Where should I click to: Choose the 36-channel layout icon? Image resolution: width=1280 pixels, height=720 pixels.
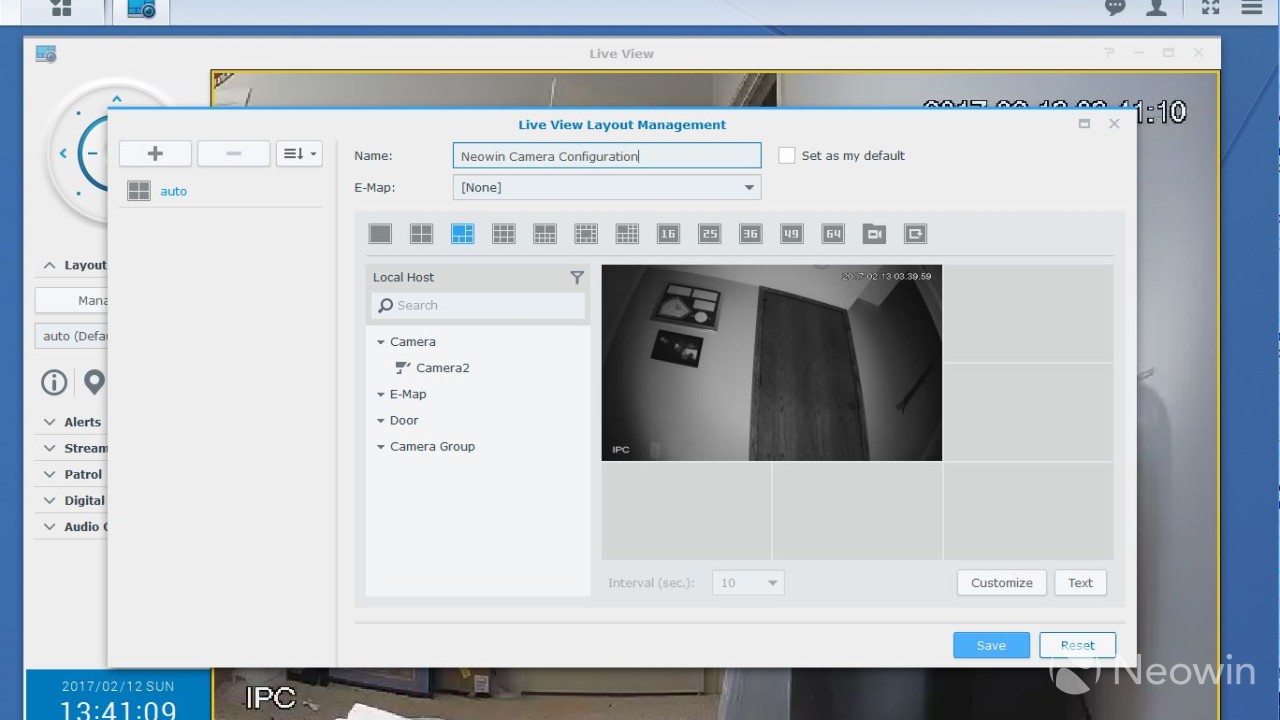click(750, 234)
